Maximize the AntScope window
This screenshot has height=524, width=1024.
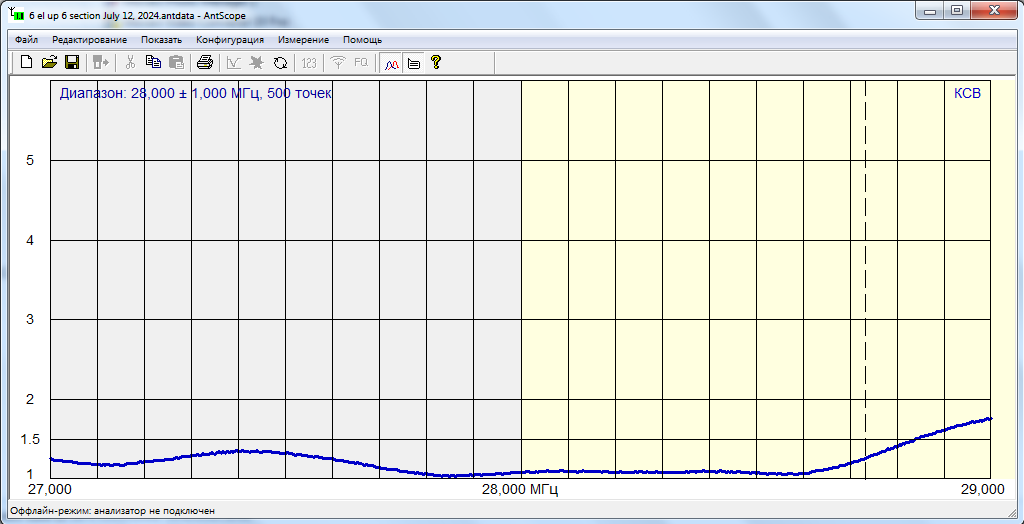click(957, 10)
